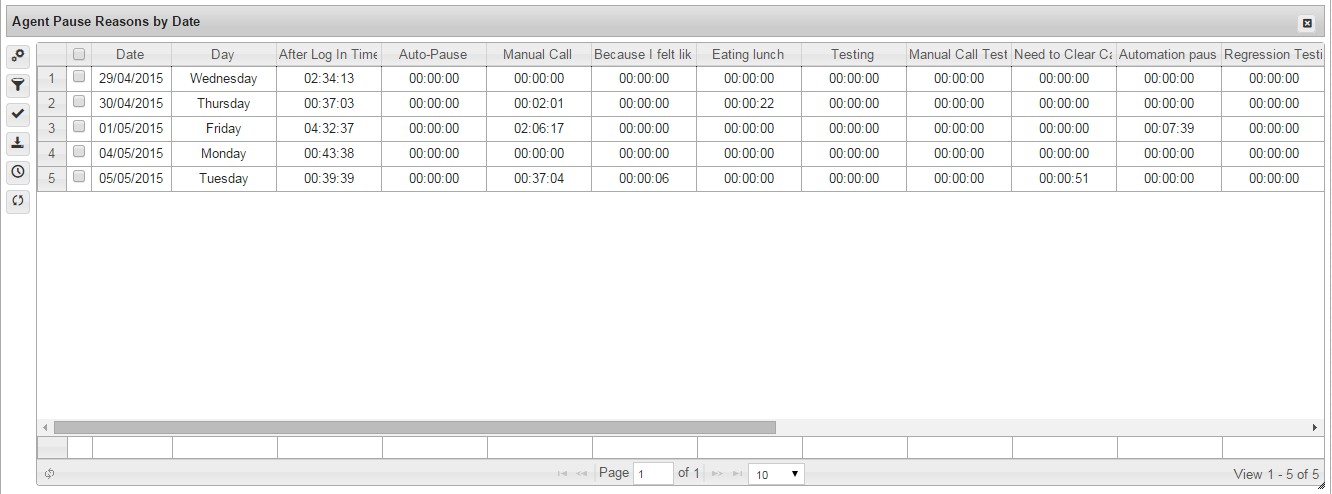This screenshot has width=1332, height=494.
Task: Click the refresh arrows icon in left toolbar
Action: 18,201
